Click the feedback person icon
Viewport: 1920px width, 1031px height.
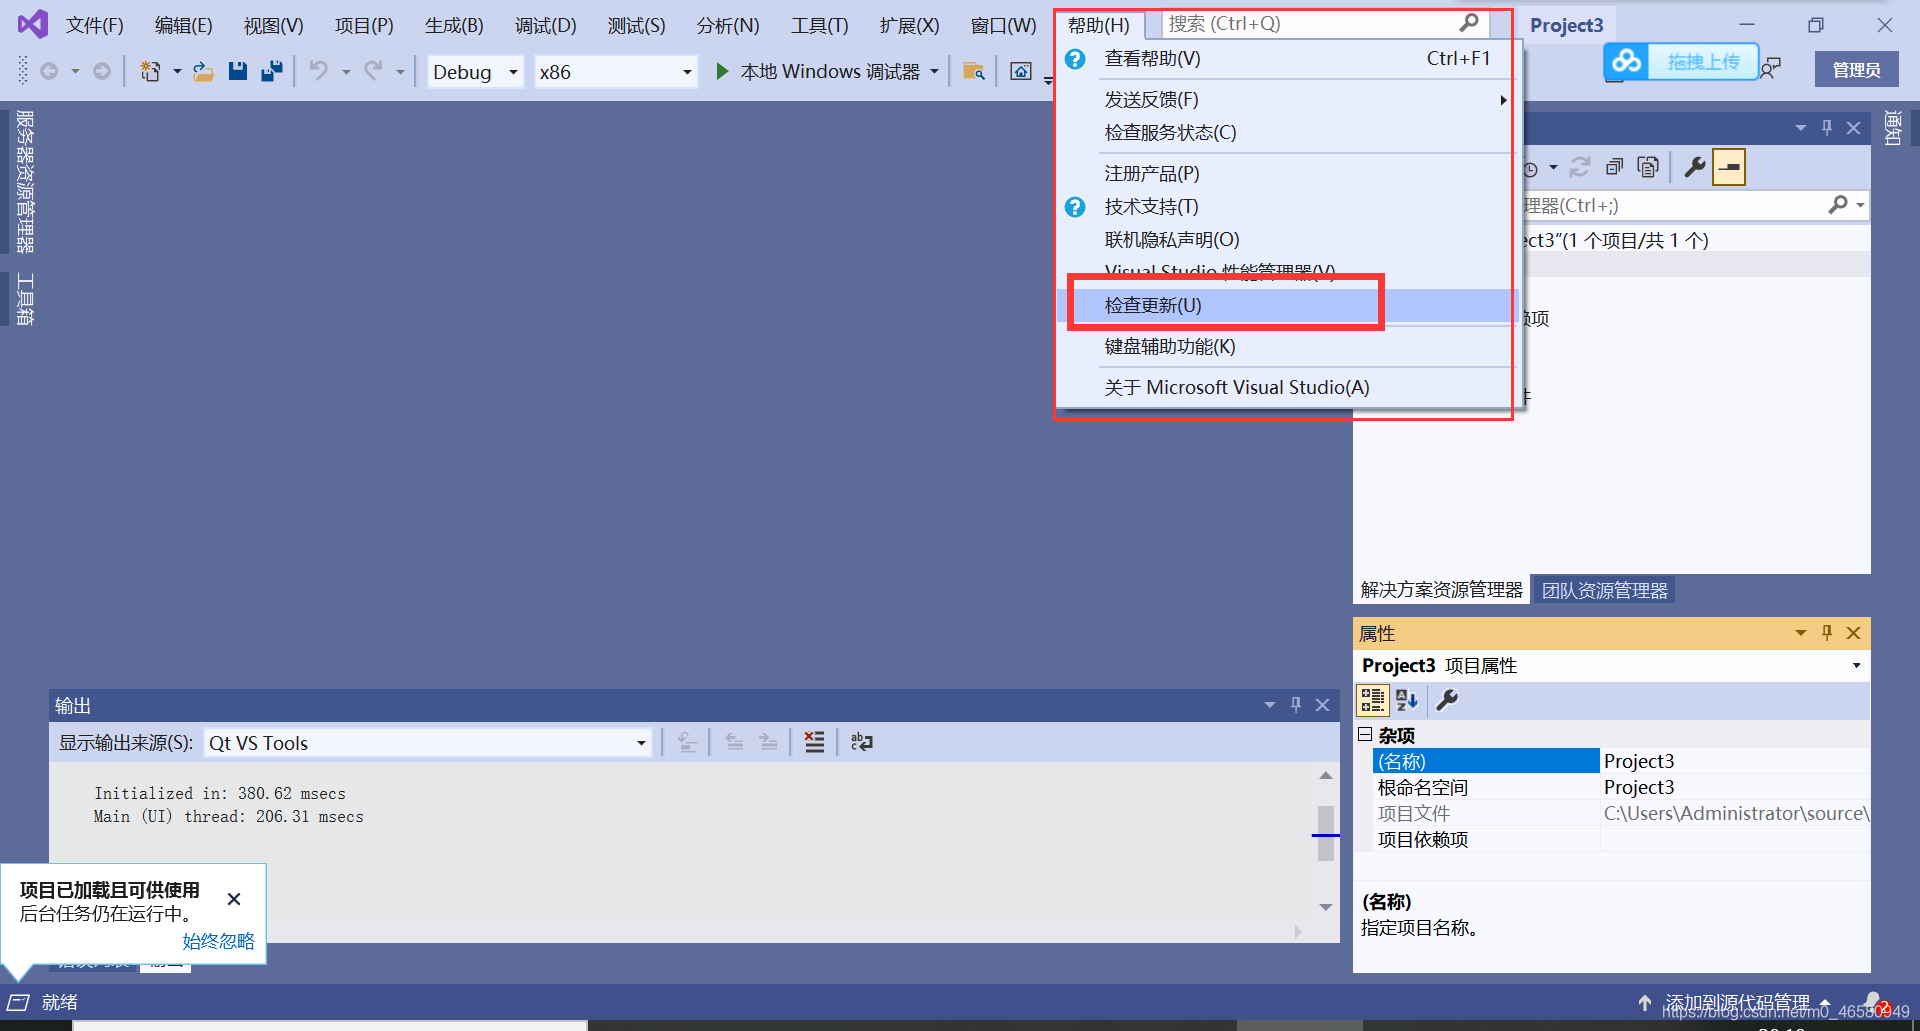click(1771, 68)
